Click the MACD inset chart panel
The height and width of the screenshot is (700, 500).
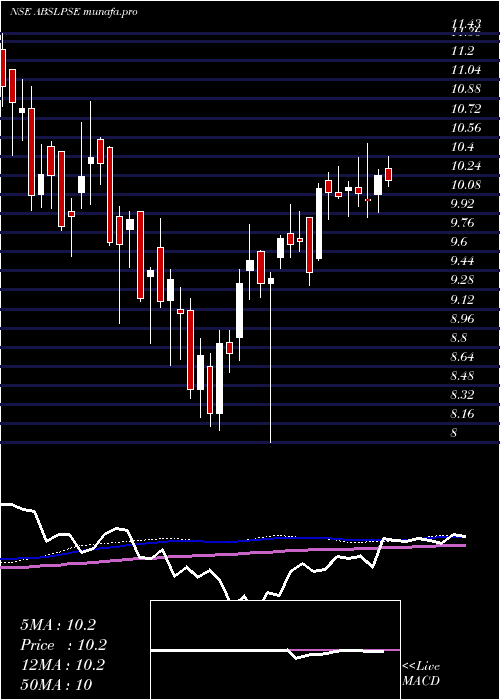pos(275,650)
